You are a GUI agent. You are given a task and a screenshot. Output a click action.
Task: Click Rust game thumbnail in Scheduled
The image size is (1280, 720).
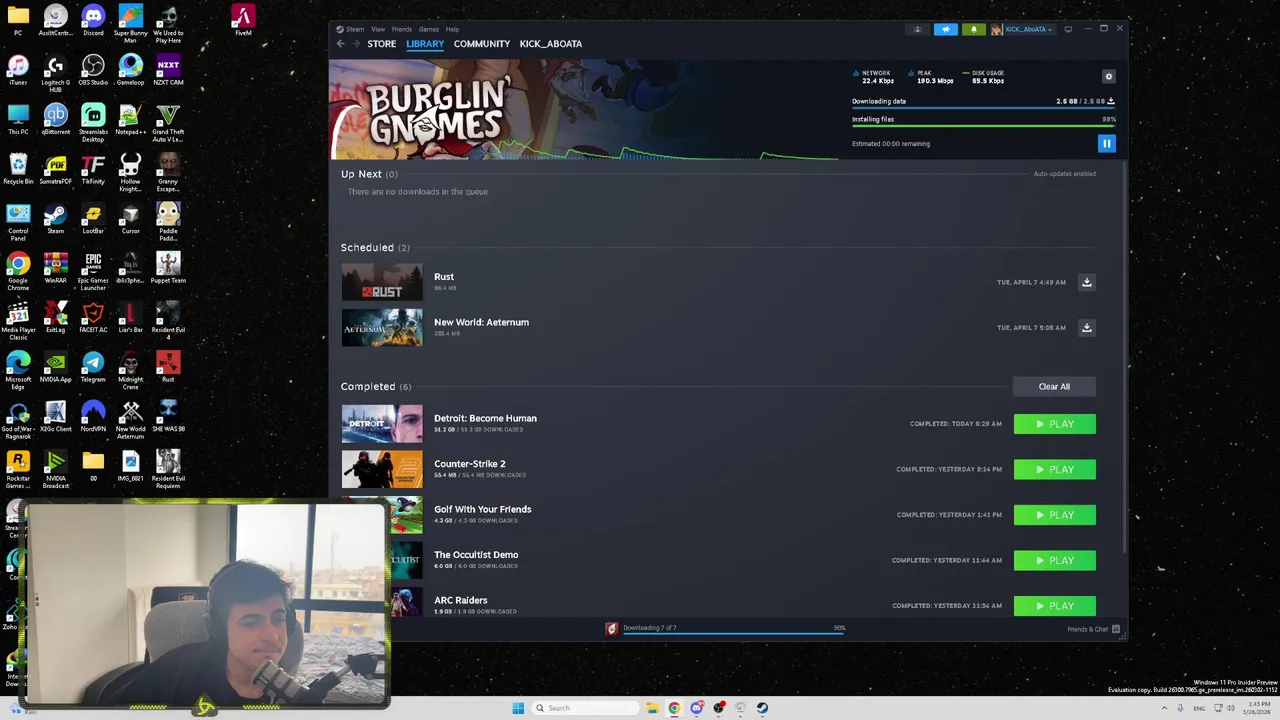click(382, 282)
